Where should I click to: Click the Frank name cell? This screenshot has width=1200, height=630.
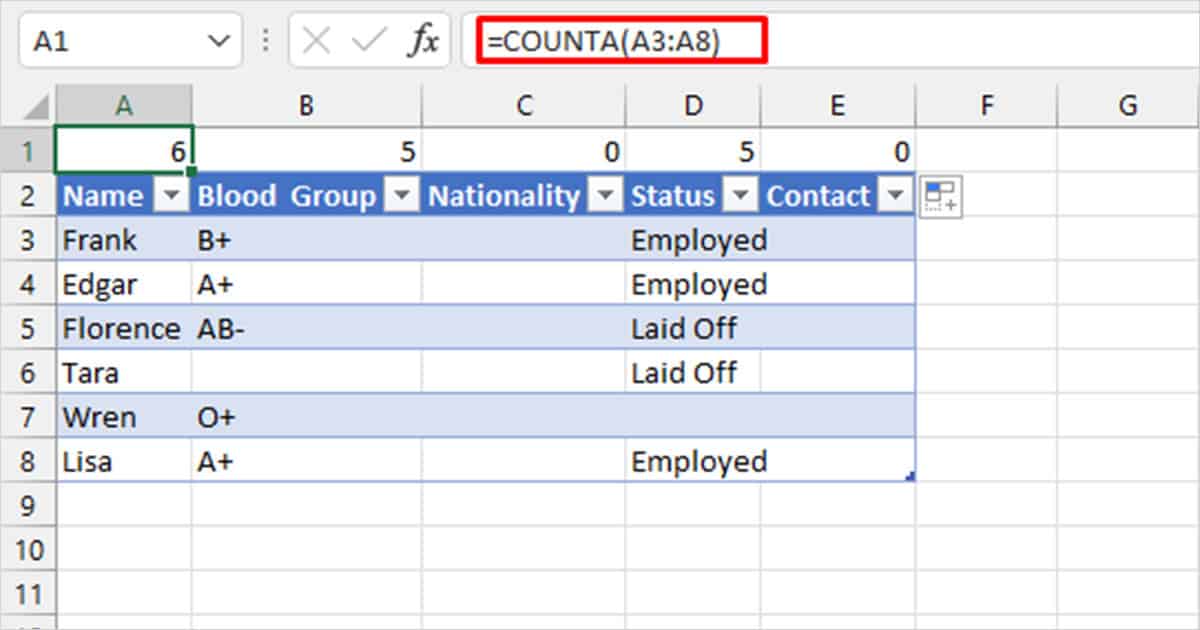(x=124, y=240)
